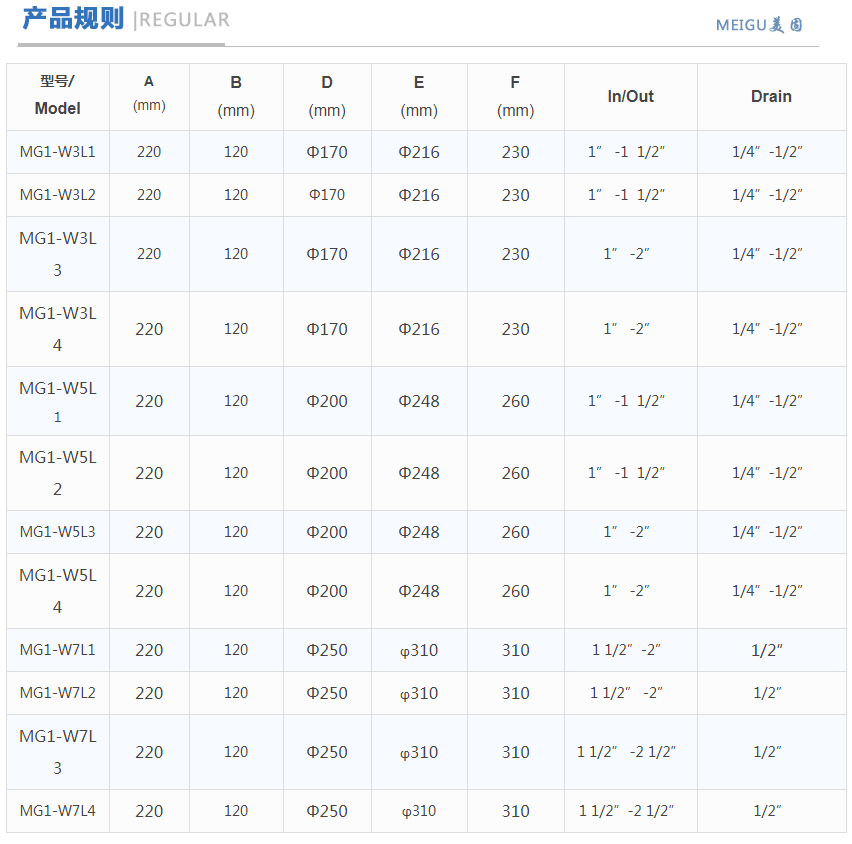Click the MG1-W5L3 model cell
852x844 pixels.
pyautogui.click(x=57, y=532)
